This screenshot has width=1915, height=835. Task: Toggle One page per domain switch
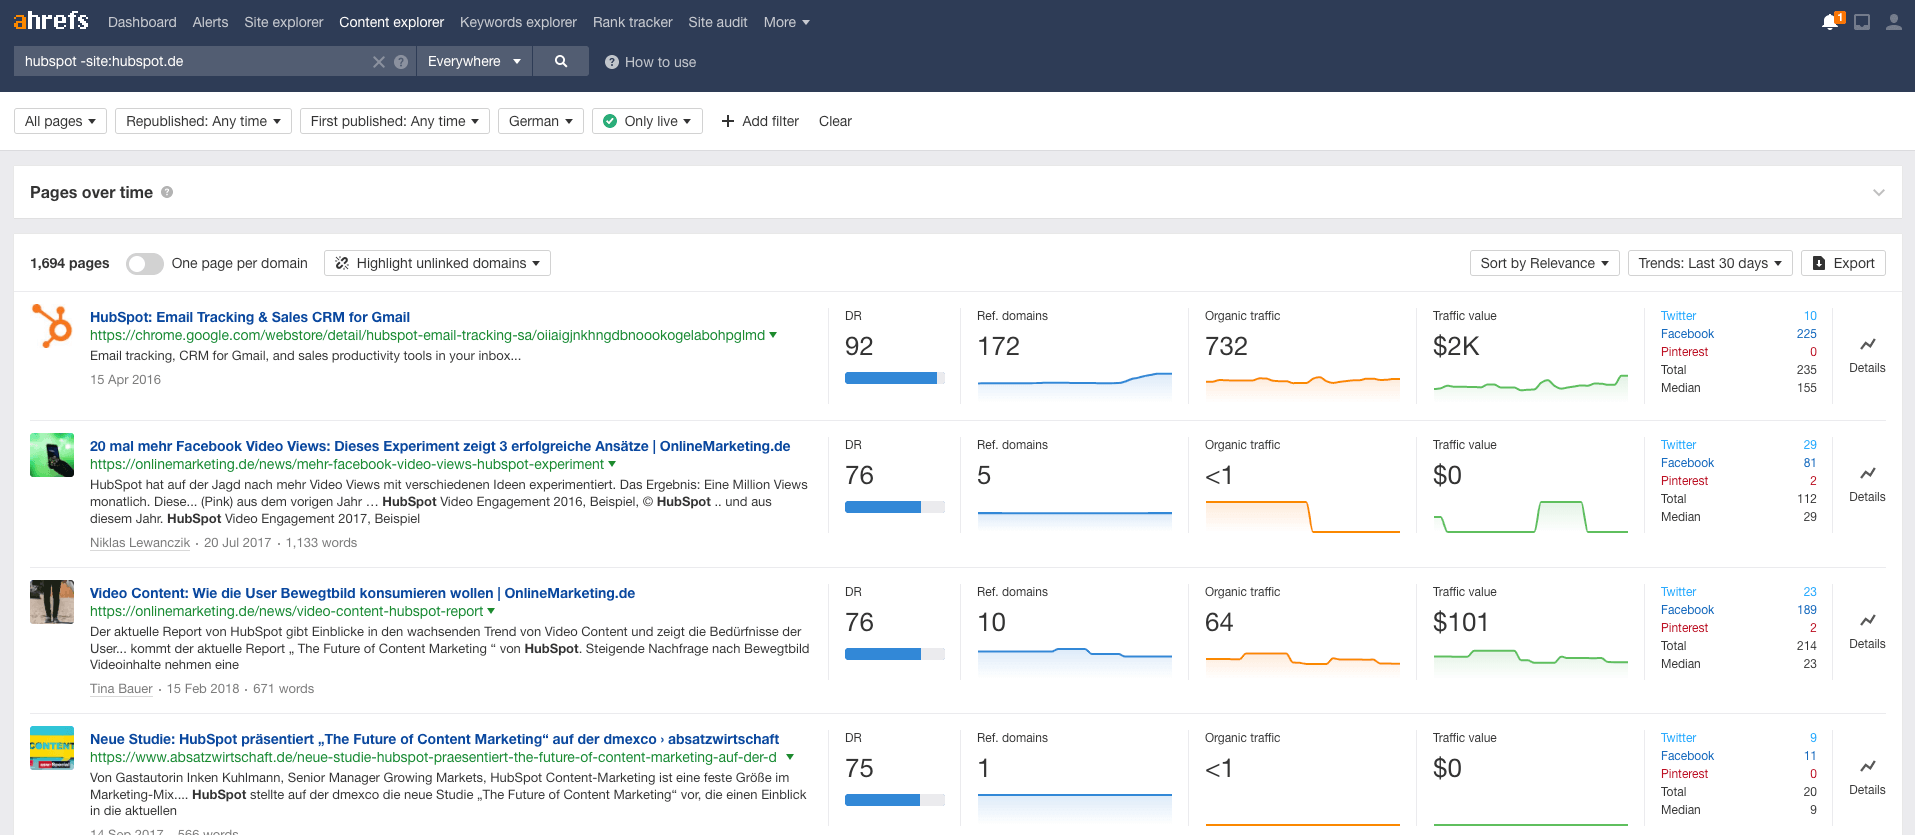coord(145,264)
